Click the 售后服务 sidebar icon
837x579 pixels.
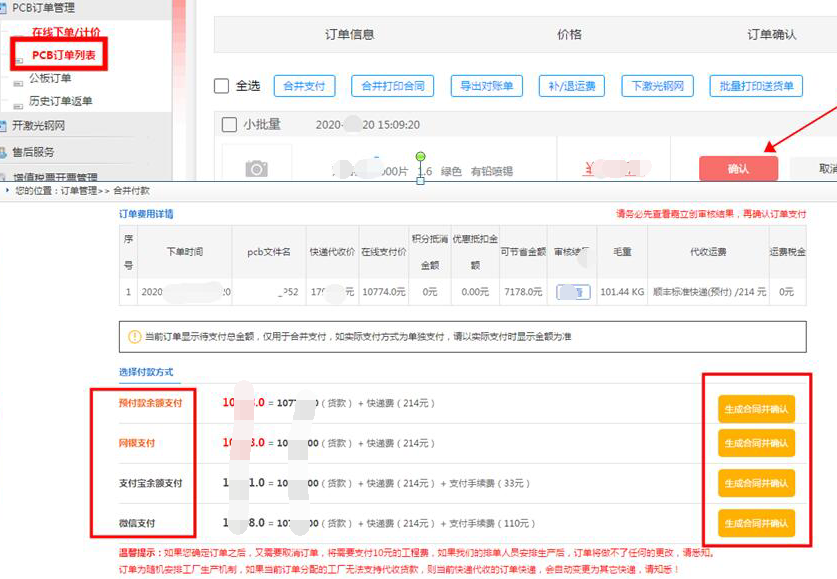click(5, 152)
